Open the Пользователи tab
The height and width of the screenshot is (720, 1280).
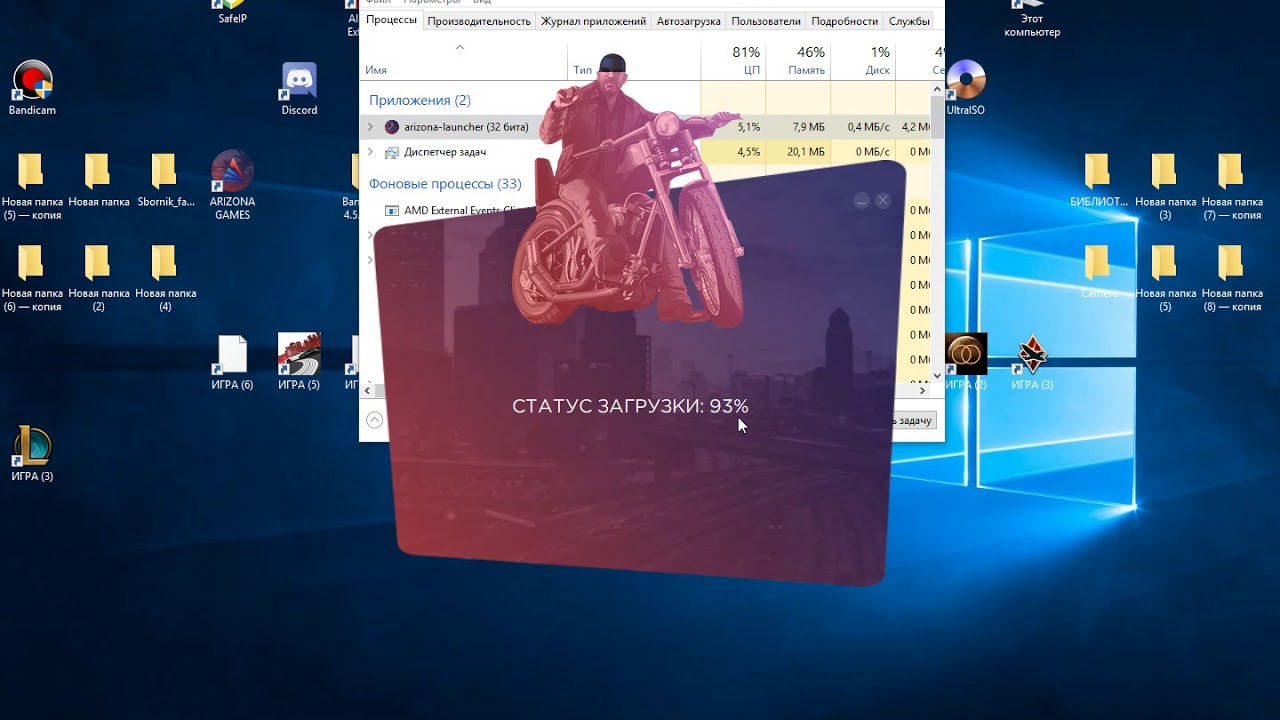click(766, 21)
